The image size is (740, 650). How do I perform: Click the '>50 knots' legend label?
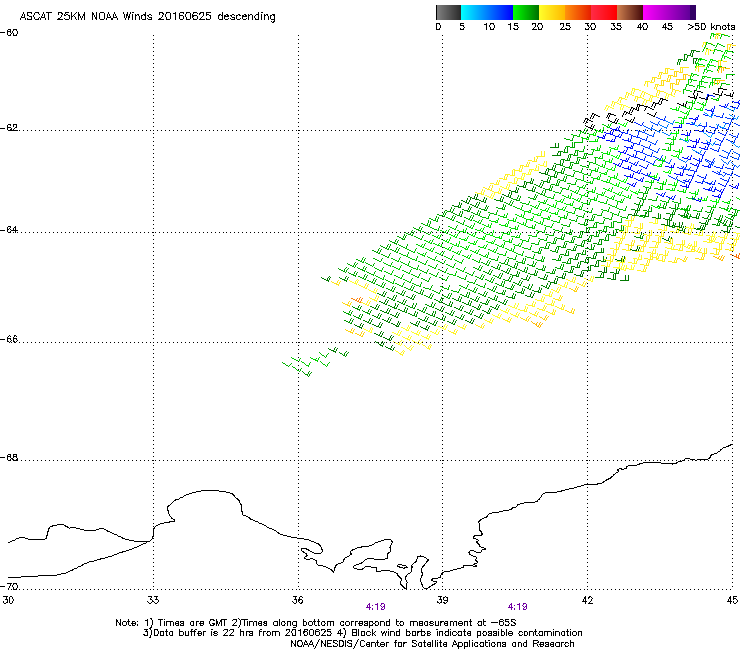click(711, 27)
